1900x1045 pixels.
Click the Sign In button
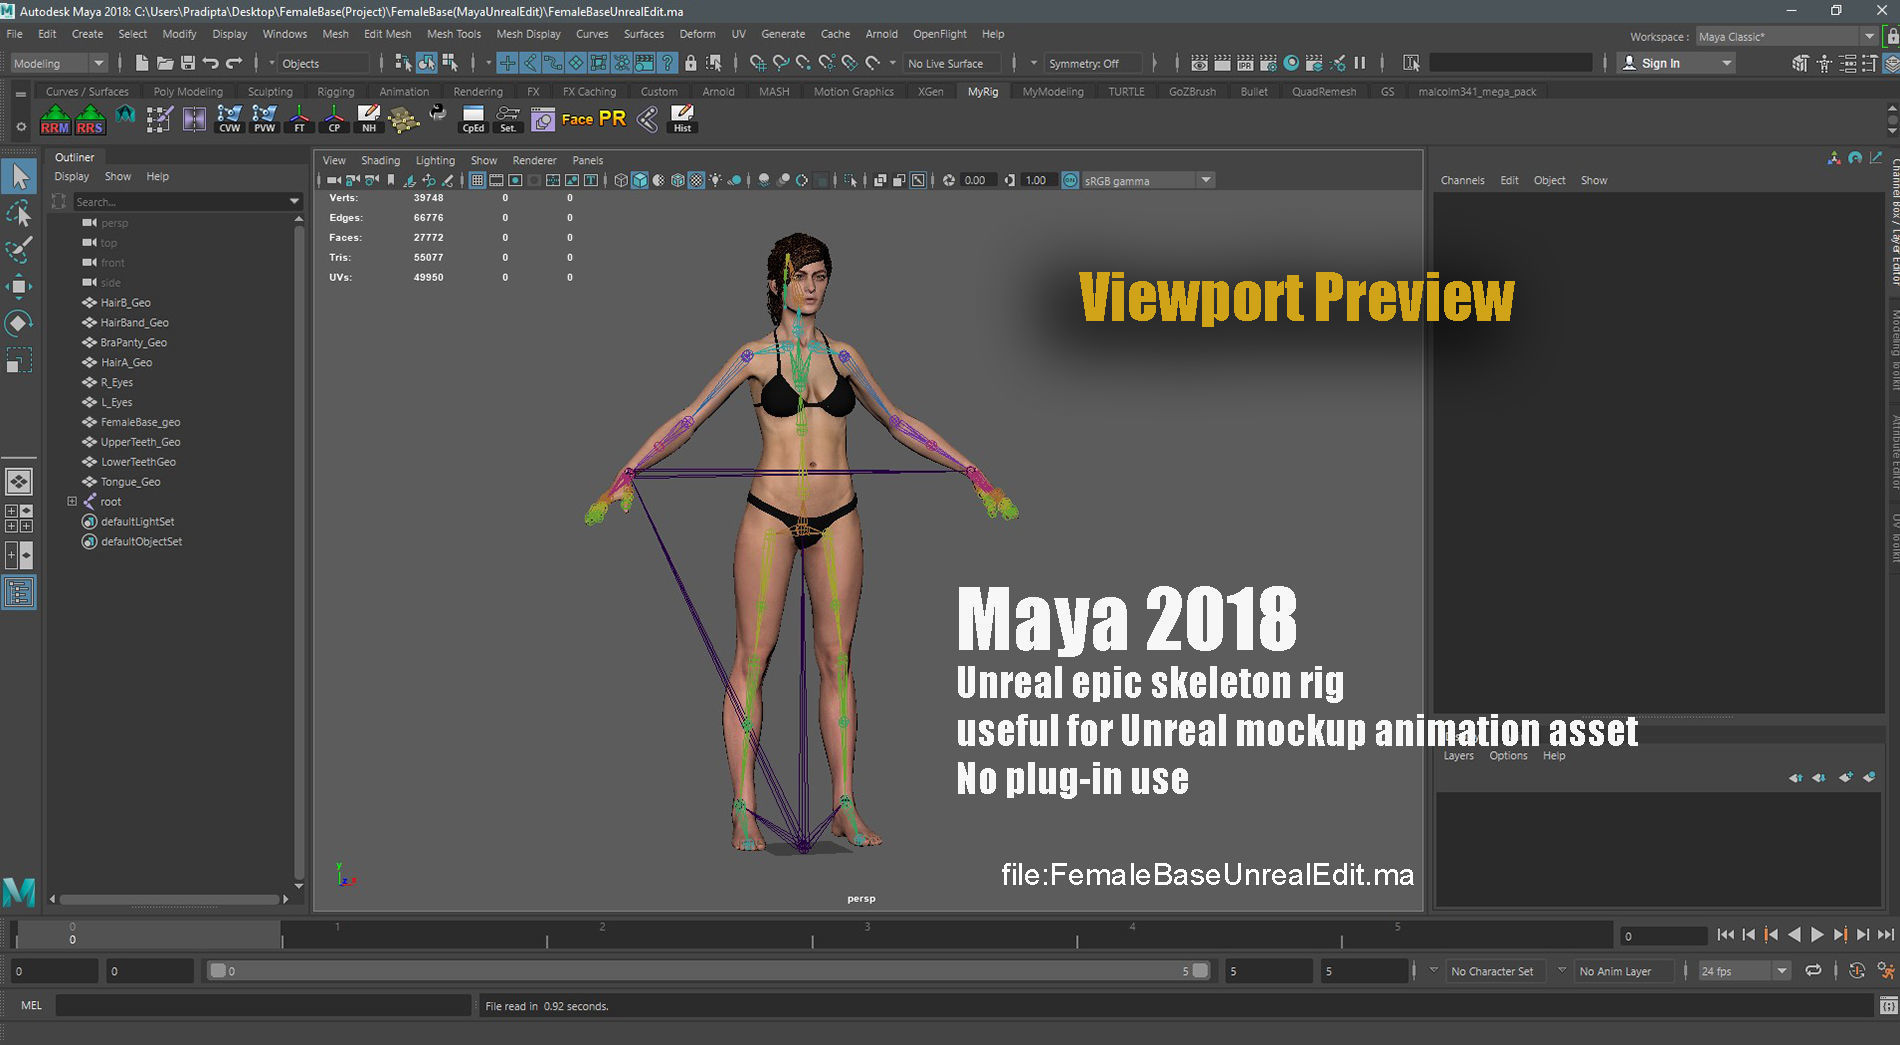[1677, 63]
